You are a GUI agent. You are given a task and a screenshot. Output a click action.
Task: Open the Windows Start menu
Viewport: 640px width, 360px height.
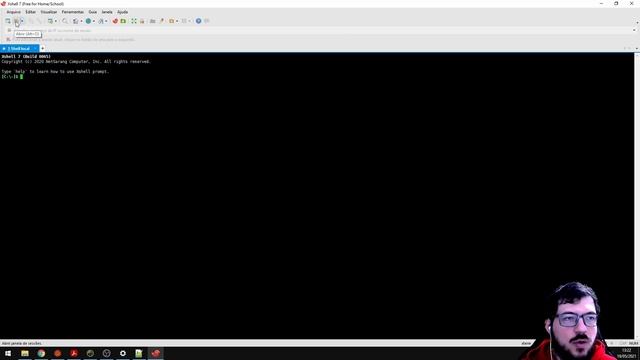pyautogui.click(x=8, y=353)
